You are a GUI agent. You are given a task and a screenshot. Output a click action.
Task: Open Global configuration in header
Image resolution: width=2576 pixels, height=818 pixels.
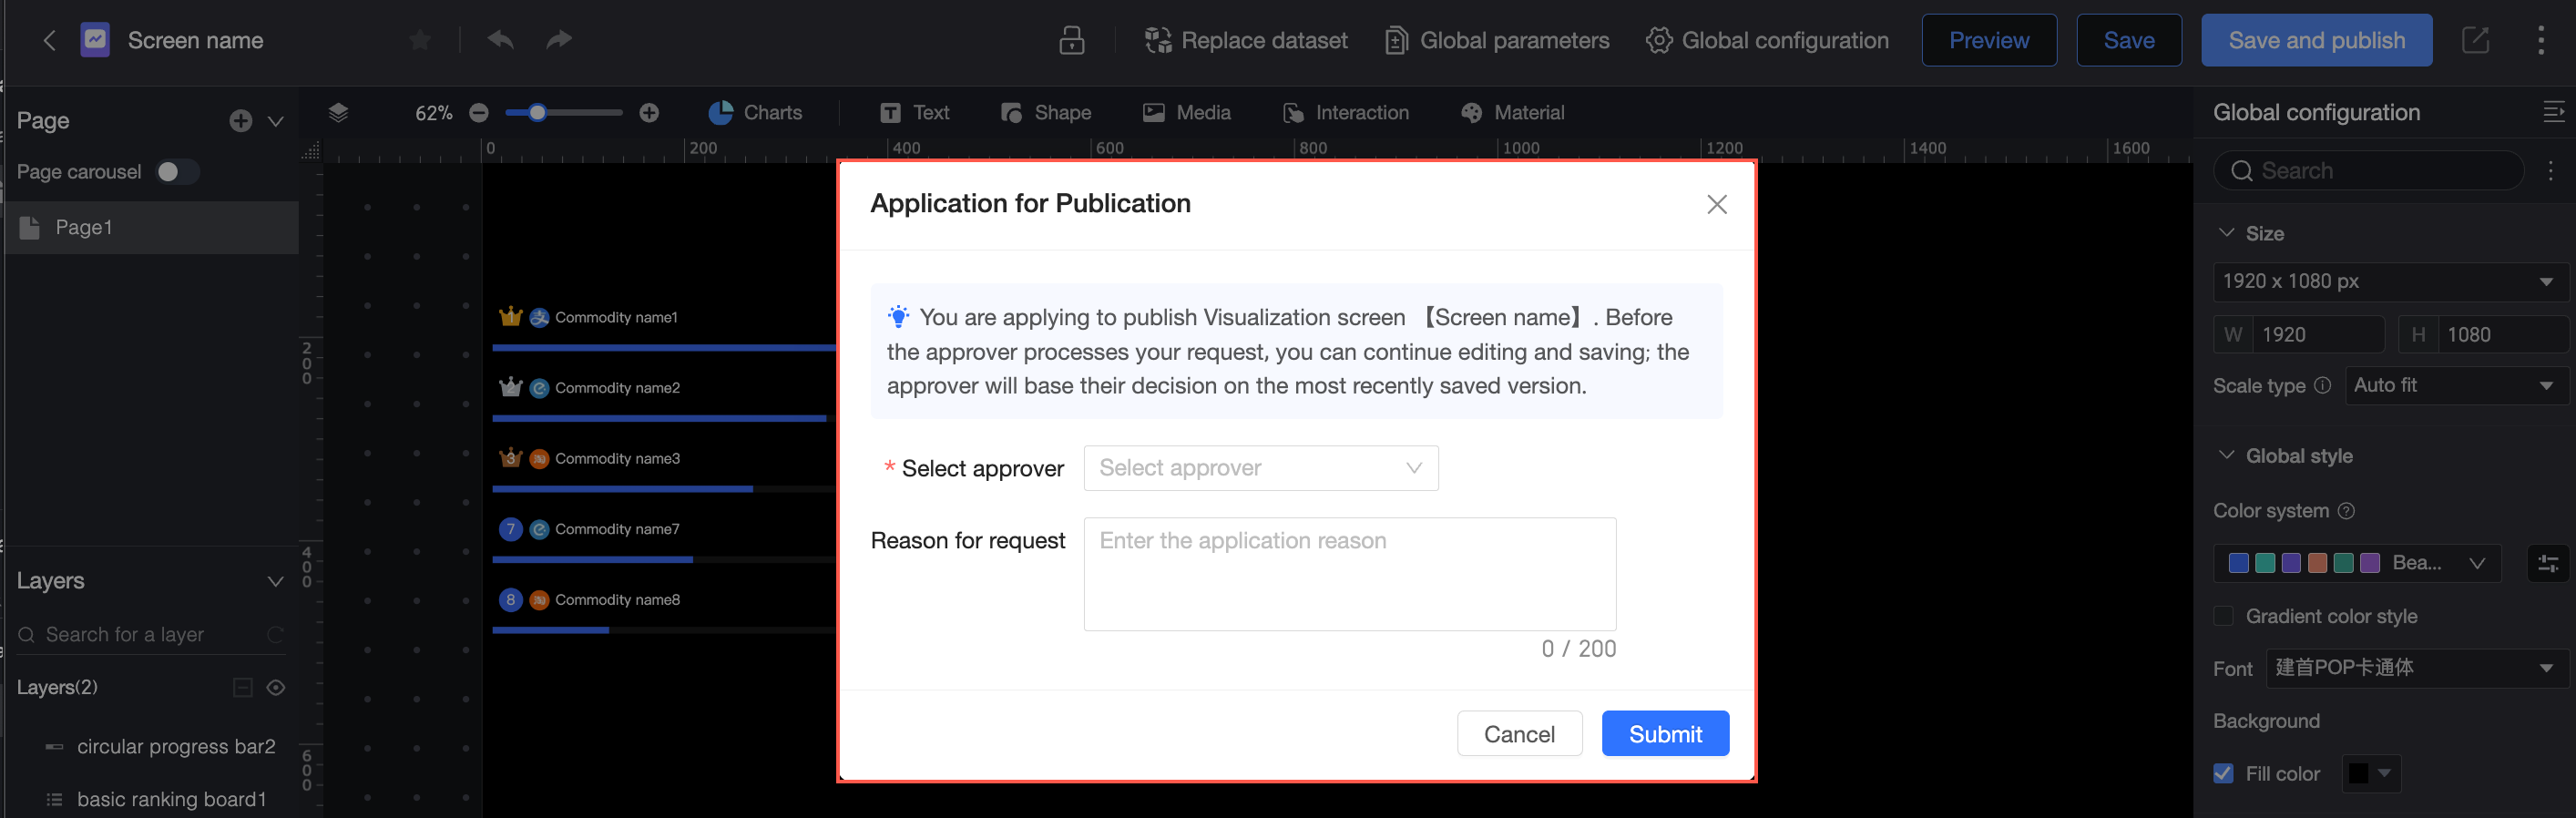tap(1767, 40)
